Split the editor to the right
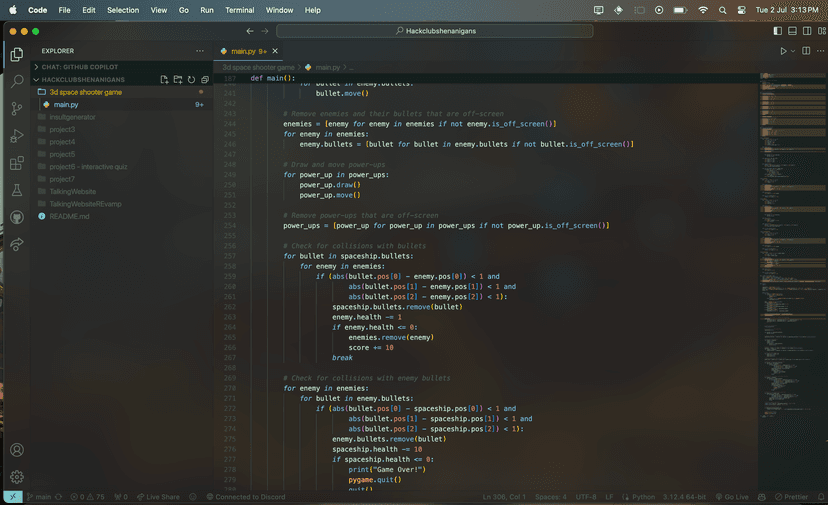The image size is (828, 505). [x=805, y=51]
